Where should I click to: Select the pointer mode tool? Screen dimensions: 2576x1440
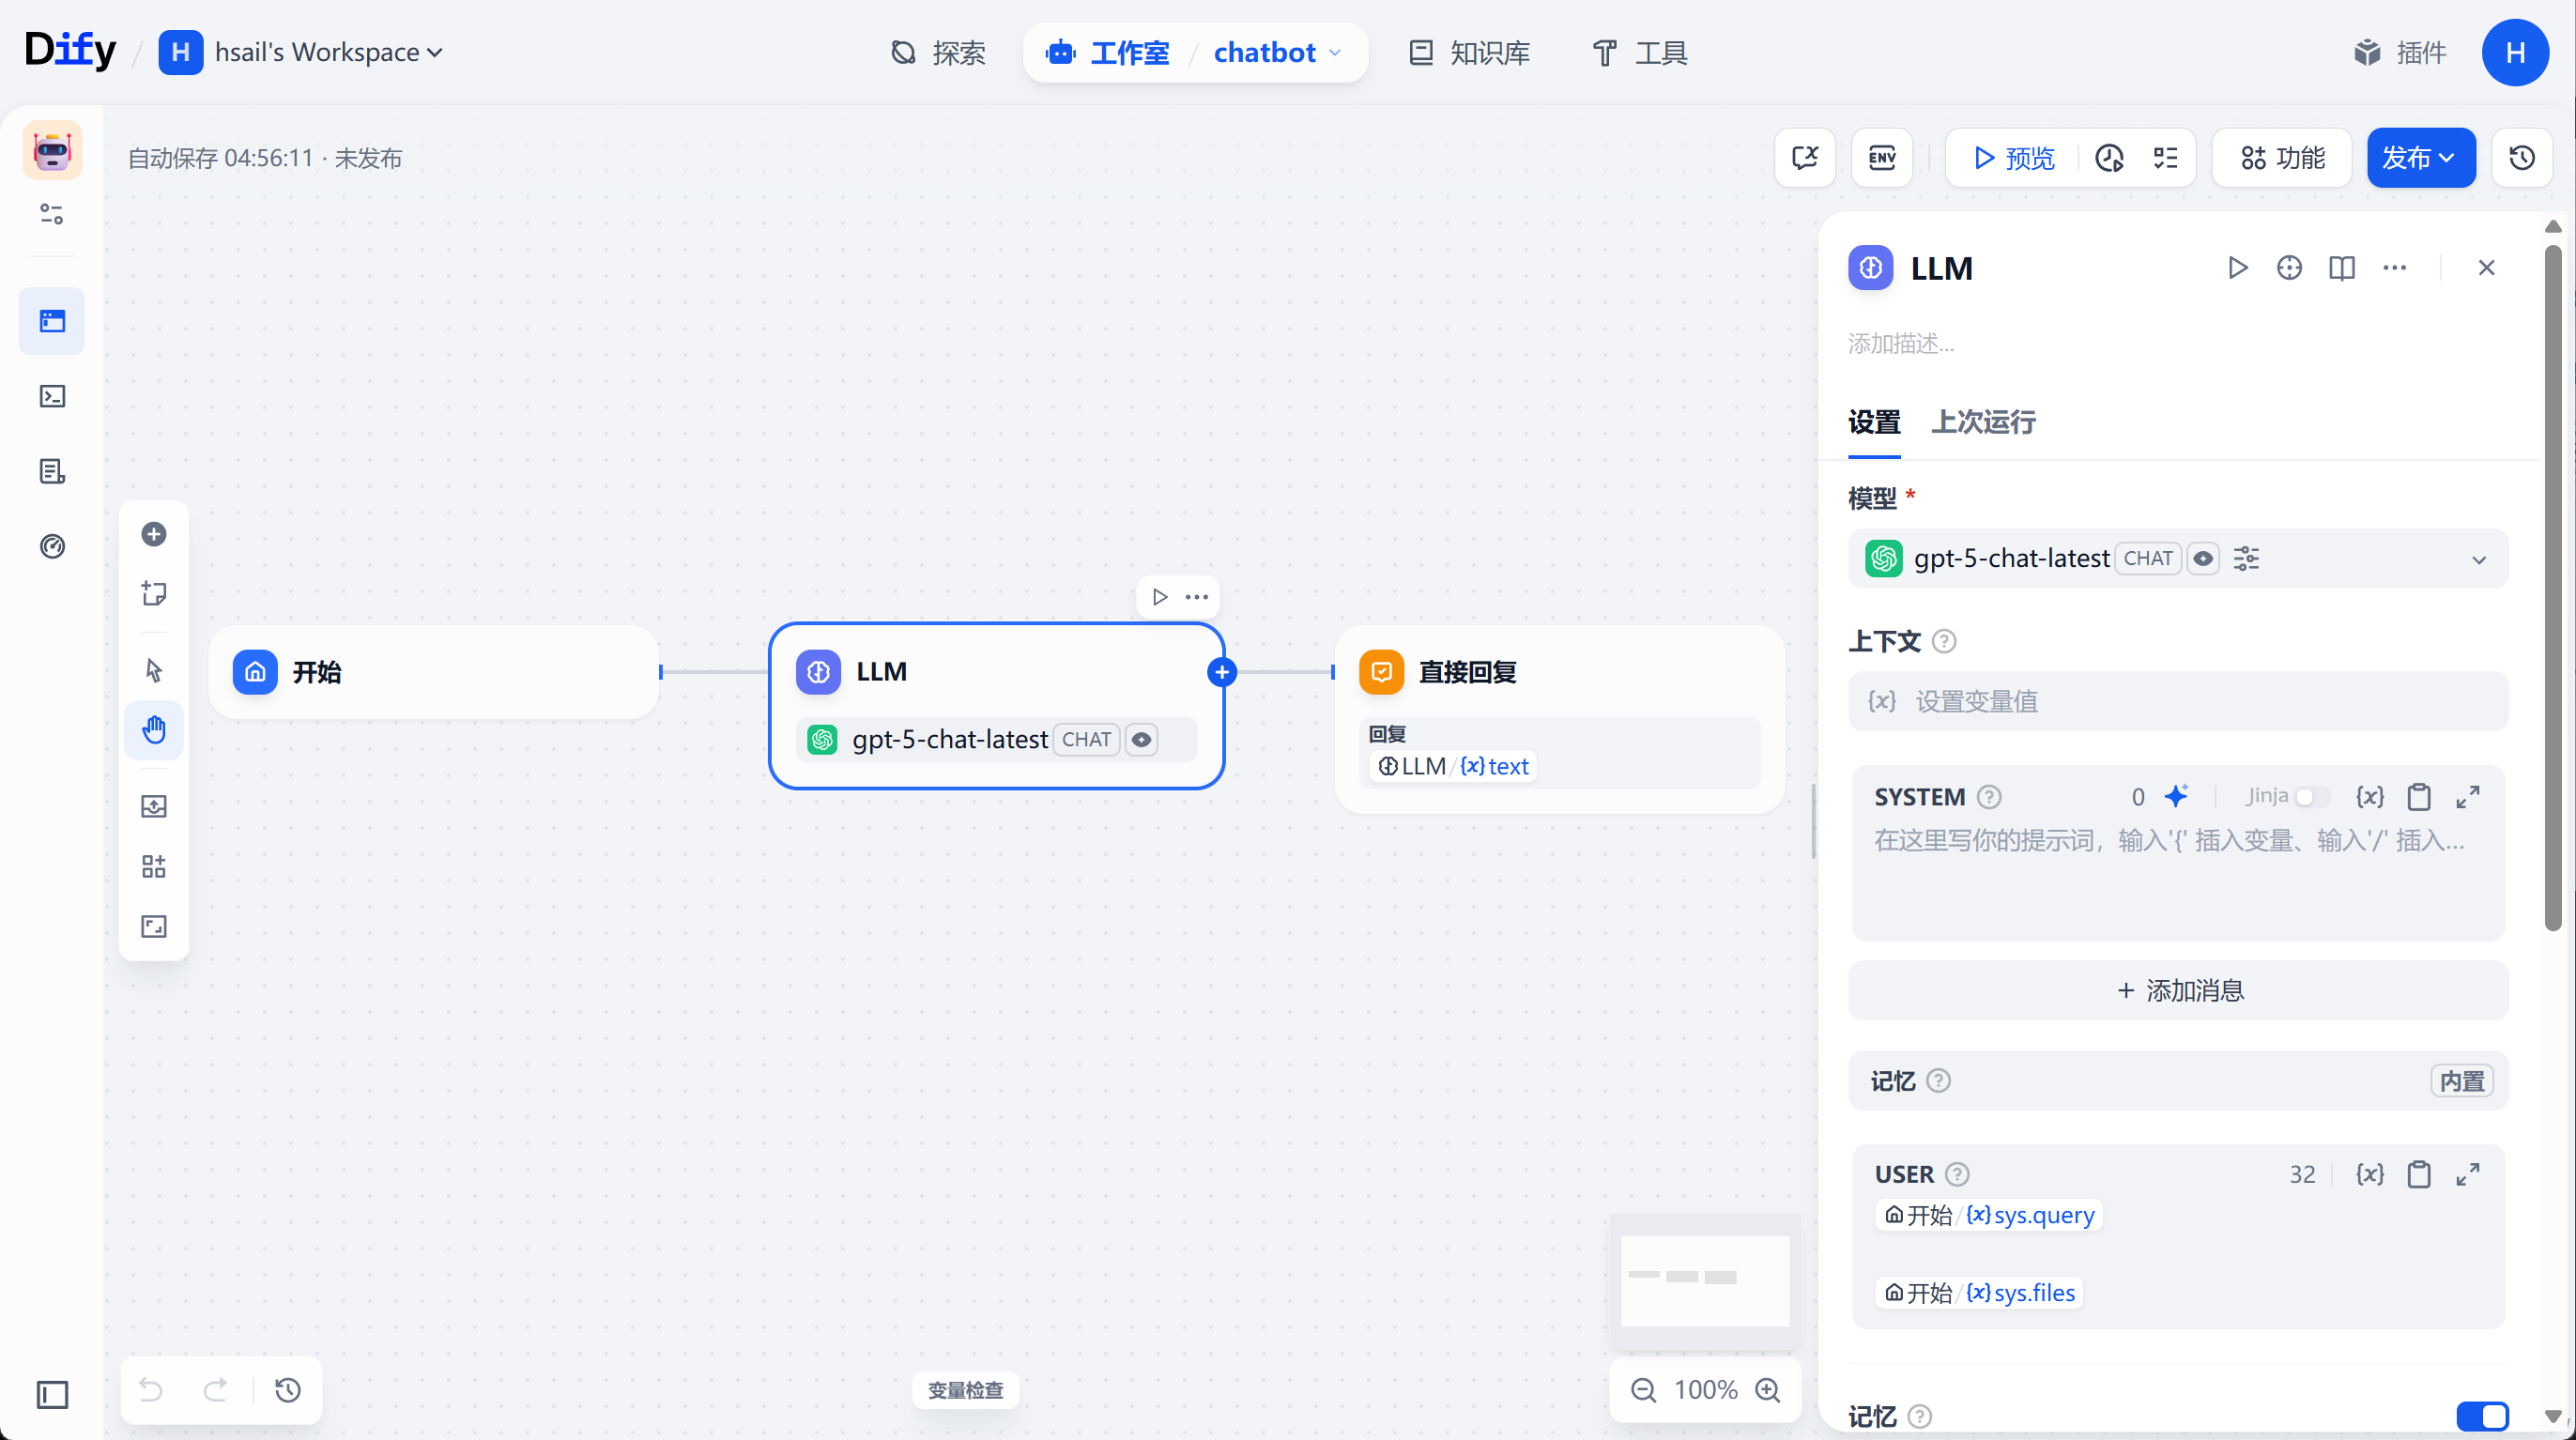tap(153, 669)
